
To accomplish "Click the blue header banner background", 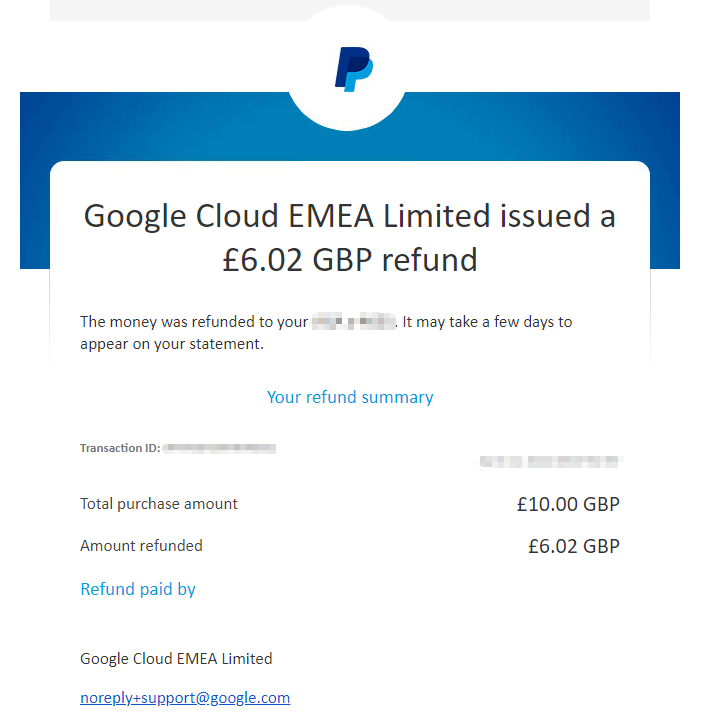I will (560, 125).
